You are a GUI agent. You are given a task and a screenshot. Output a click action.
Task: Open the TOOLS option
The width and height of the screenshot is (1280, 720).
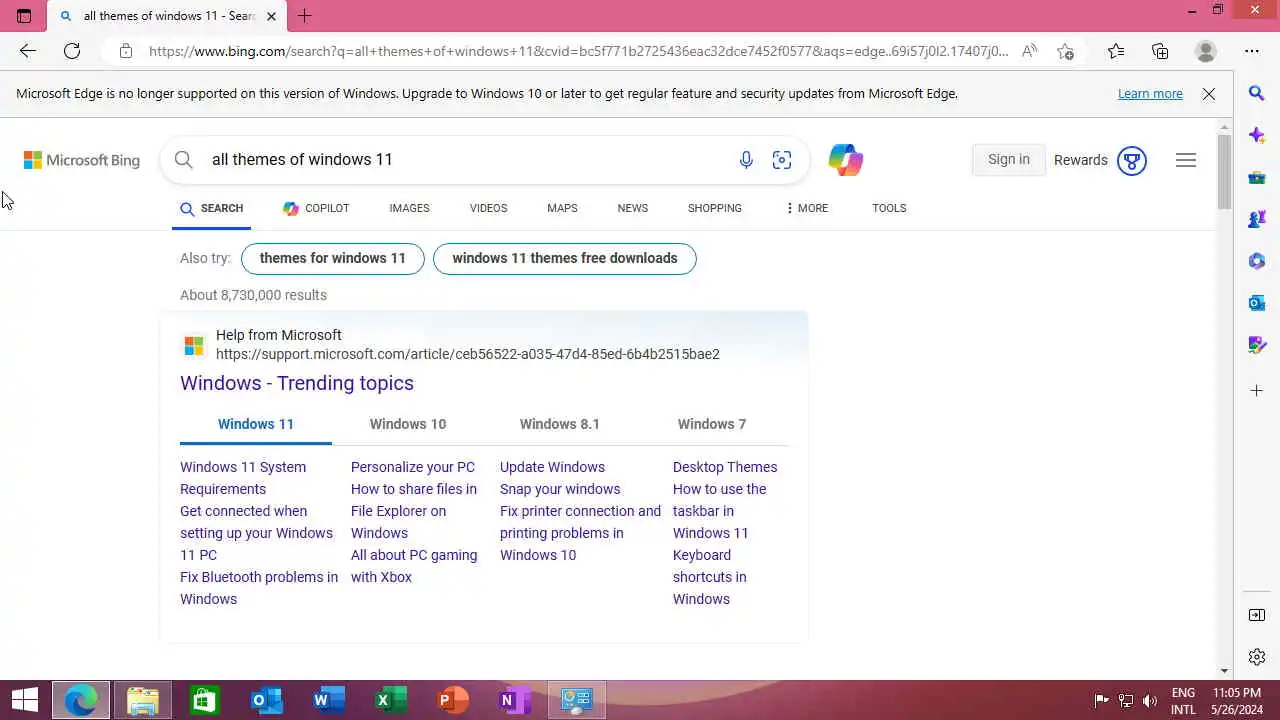tap(889, 208)
